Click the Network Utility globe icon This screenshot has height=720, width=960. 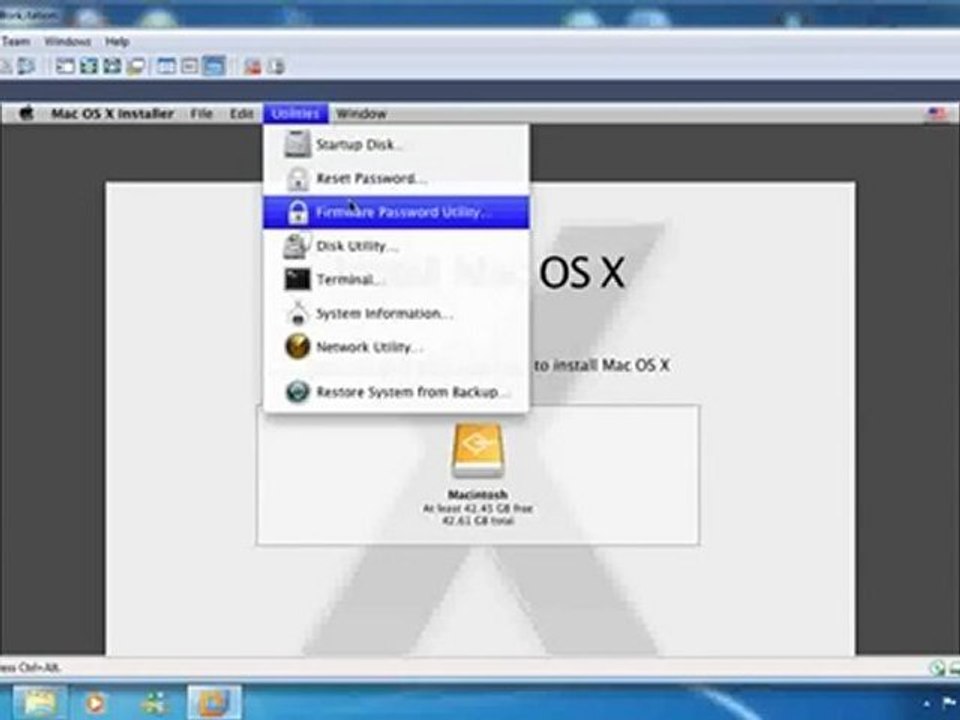pos(298,347)
